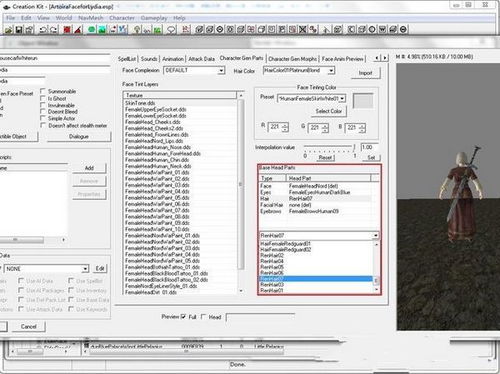Image resolution: width=500 pixels, height=374 pixels.
Task: Toggle the Is Ghost checkbox
Action: pos(43,98)
